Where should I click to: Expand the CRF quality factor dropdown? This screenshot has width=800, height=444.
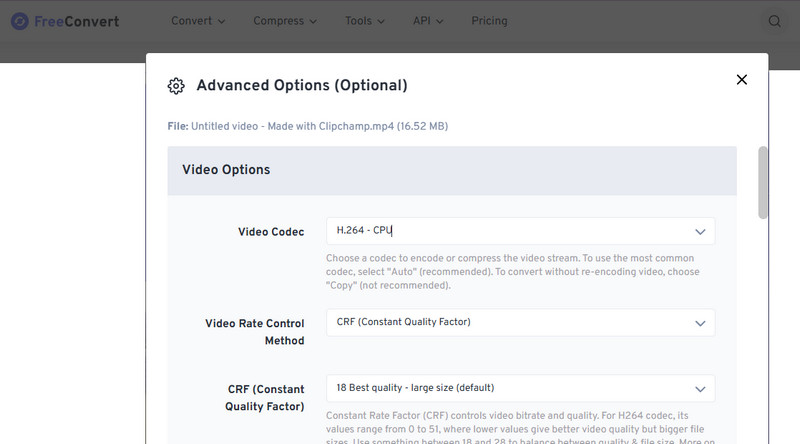click(520, 388)
